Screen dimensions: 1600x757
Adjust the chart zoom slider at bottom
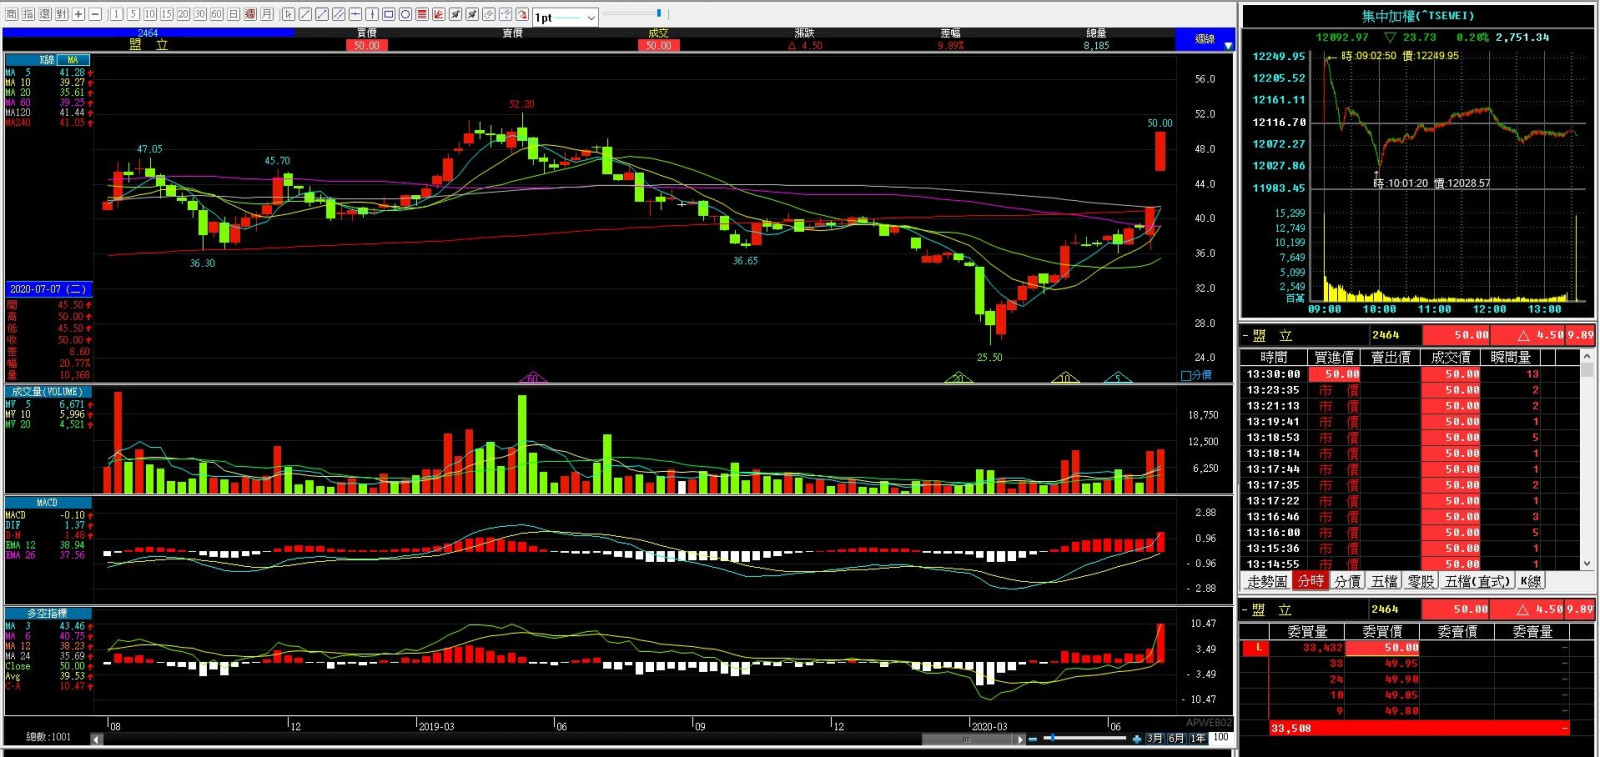pyautogui.click(x=1052, y=739)
